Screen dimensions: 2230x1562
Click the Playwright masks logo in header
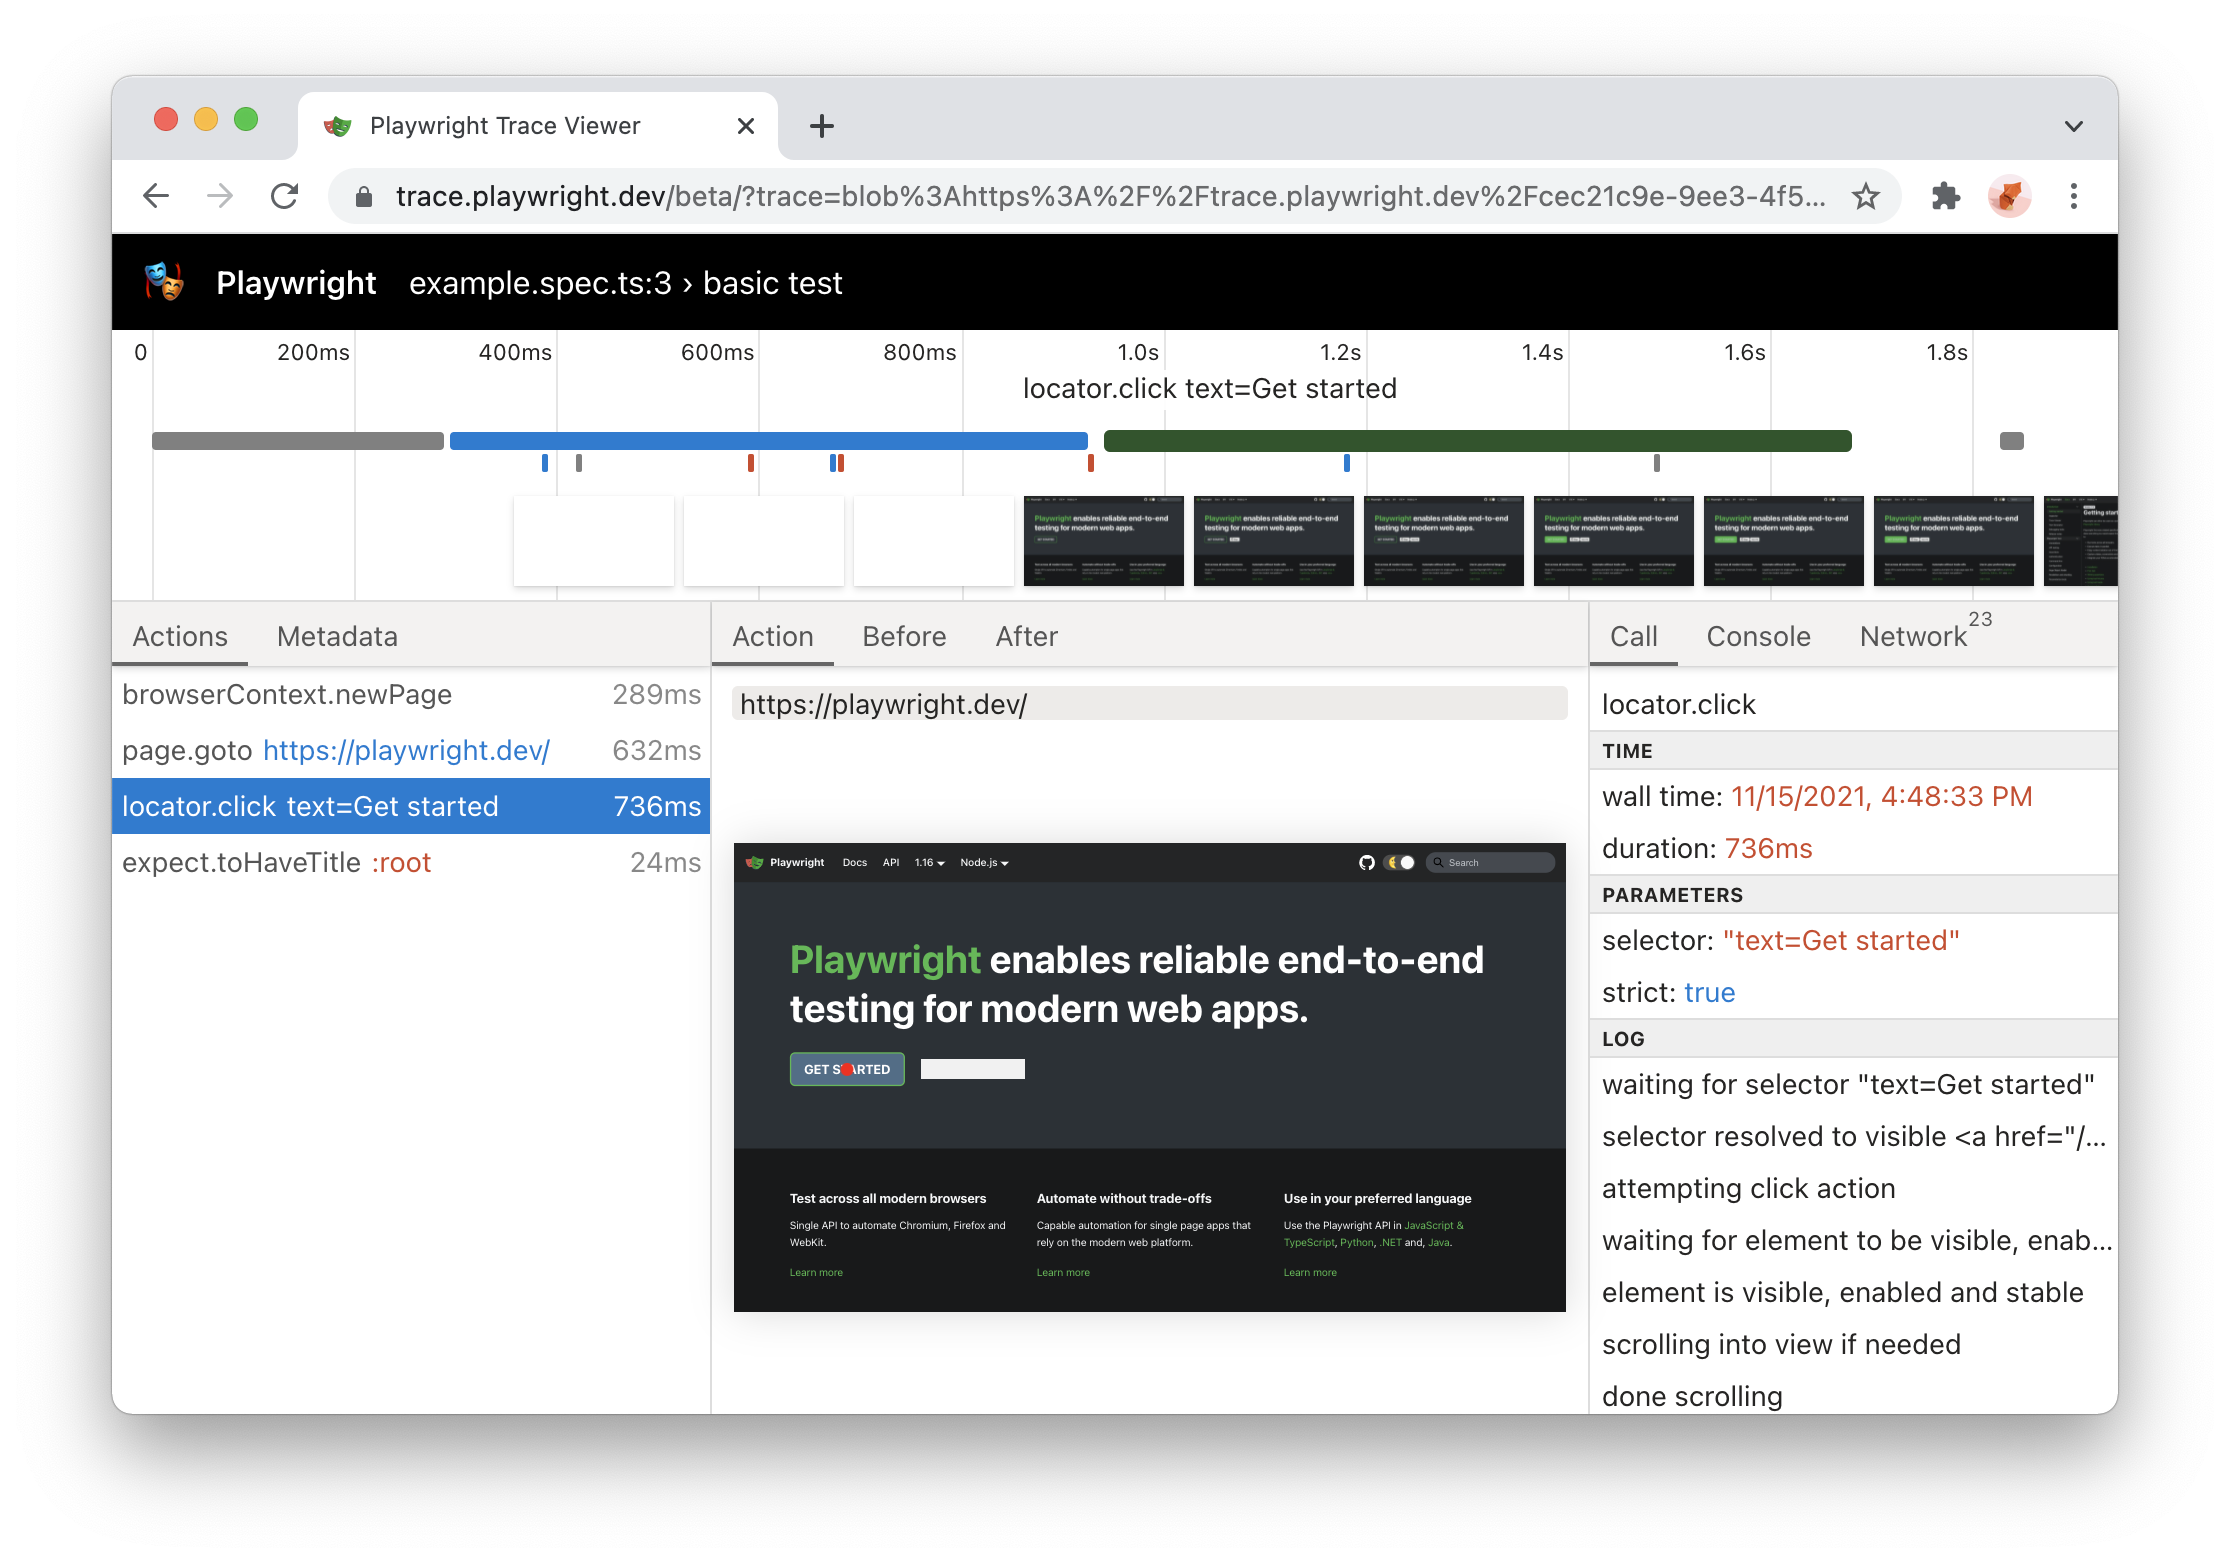[x=165, y=283]
